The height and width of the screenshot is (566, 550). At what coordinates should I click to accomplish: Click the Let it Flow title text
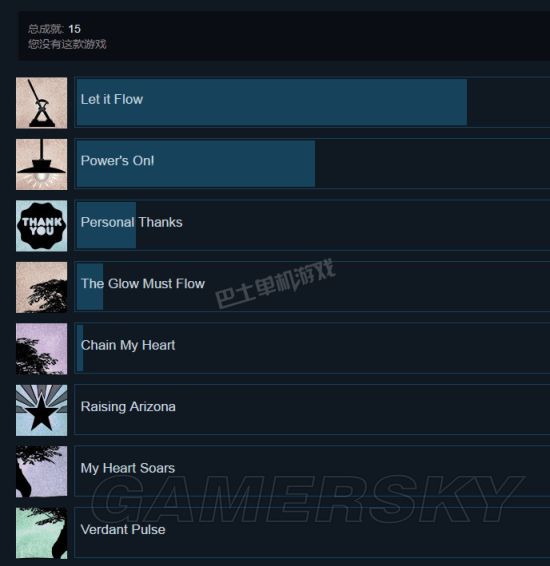coord(112,99)
